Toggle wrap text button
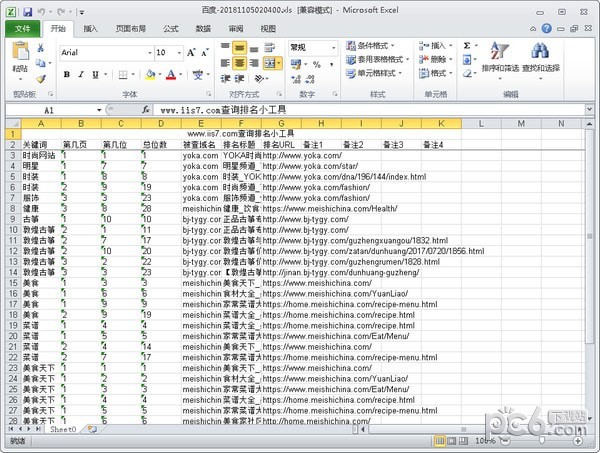This screenshot has height=453, width=600. 270,47
